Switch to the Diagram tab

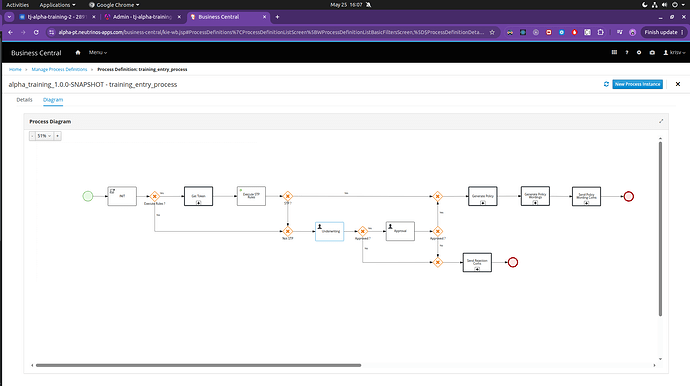53,100
